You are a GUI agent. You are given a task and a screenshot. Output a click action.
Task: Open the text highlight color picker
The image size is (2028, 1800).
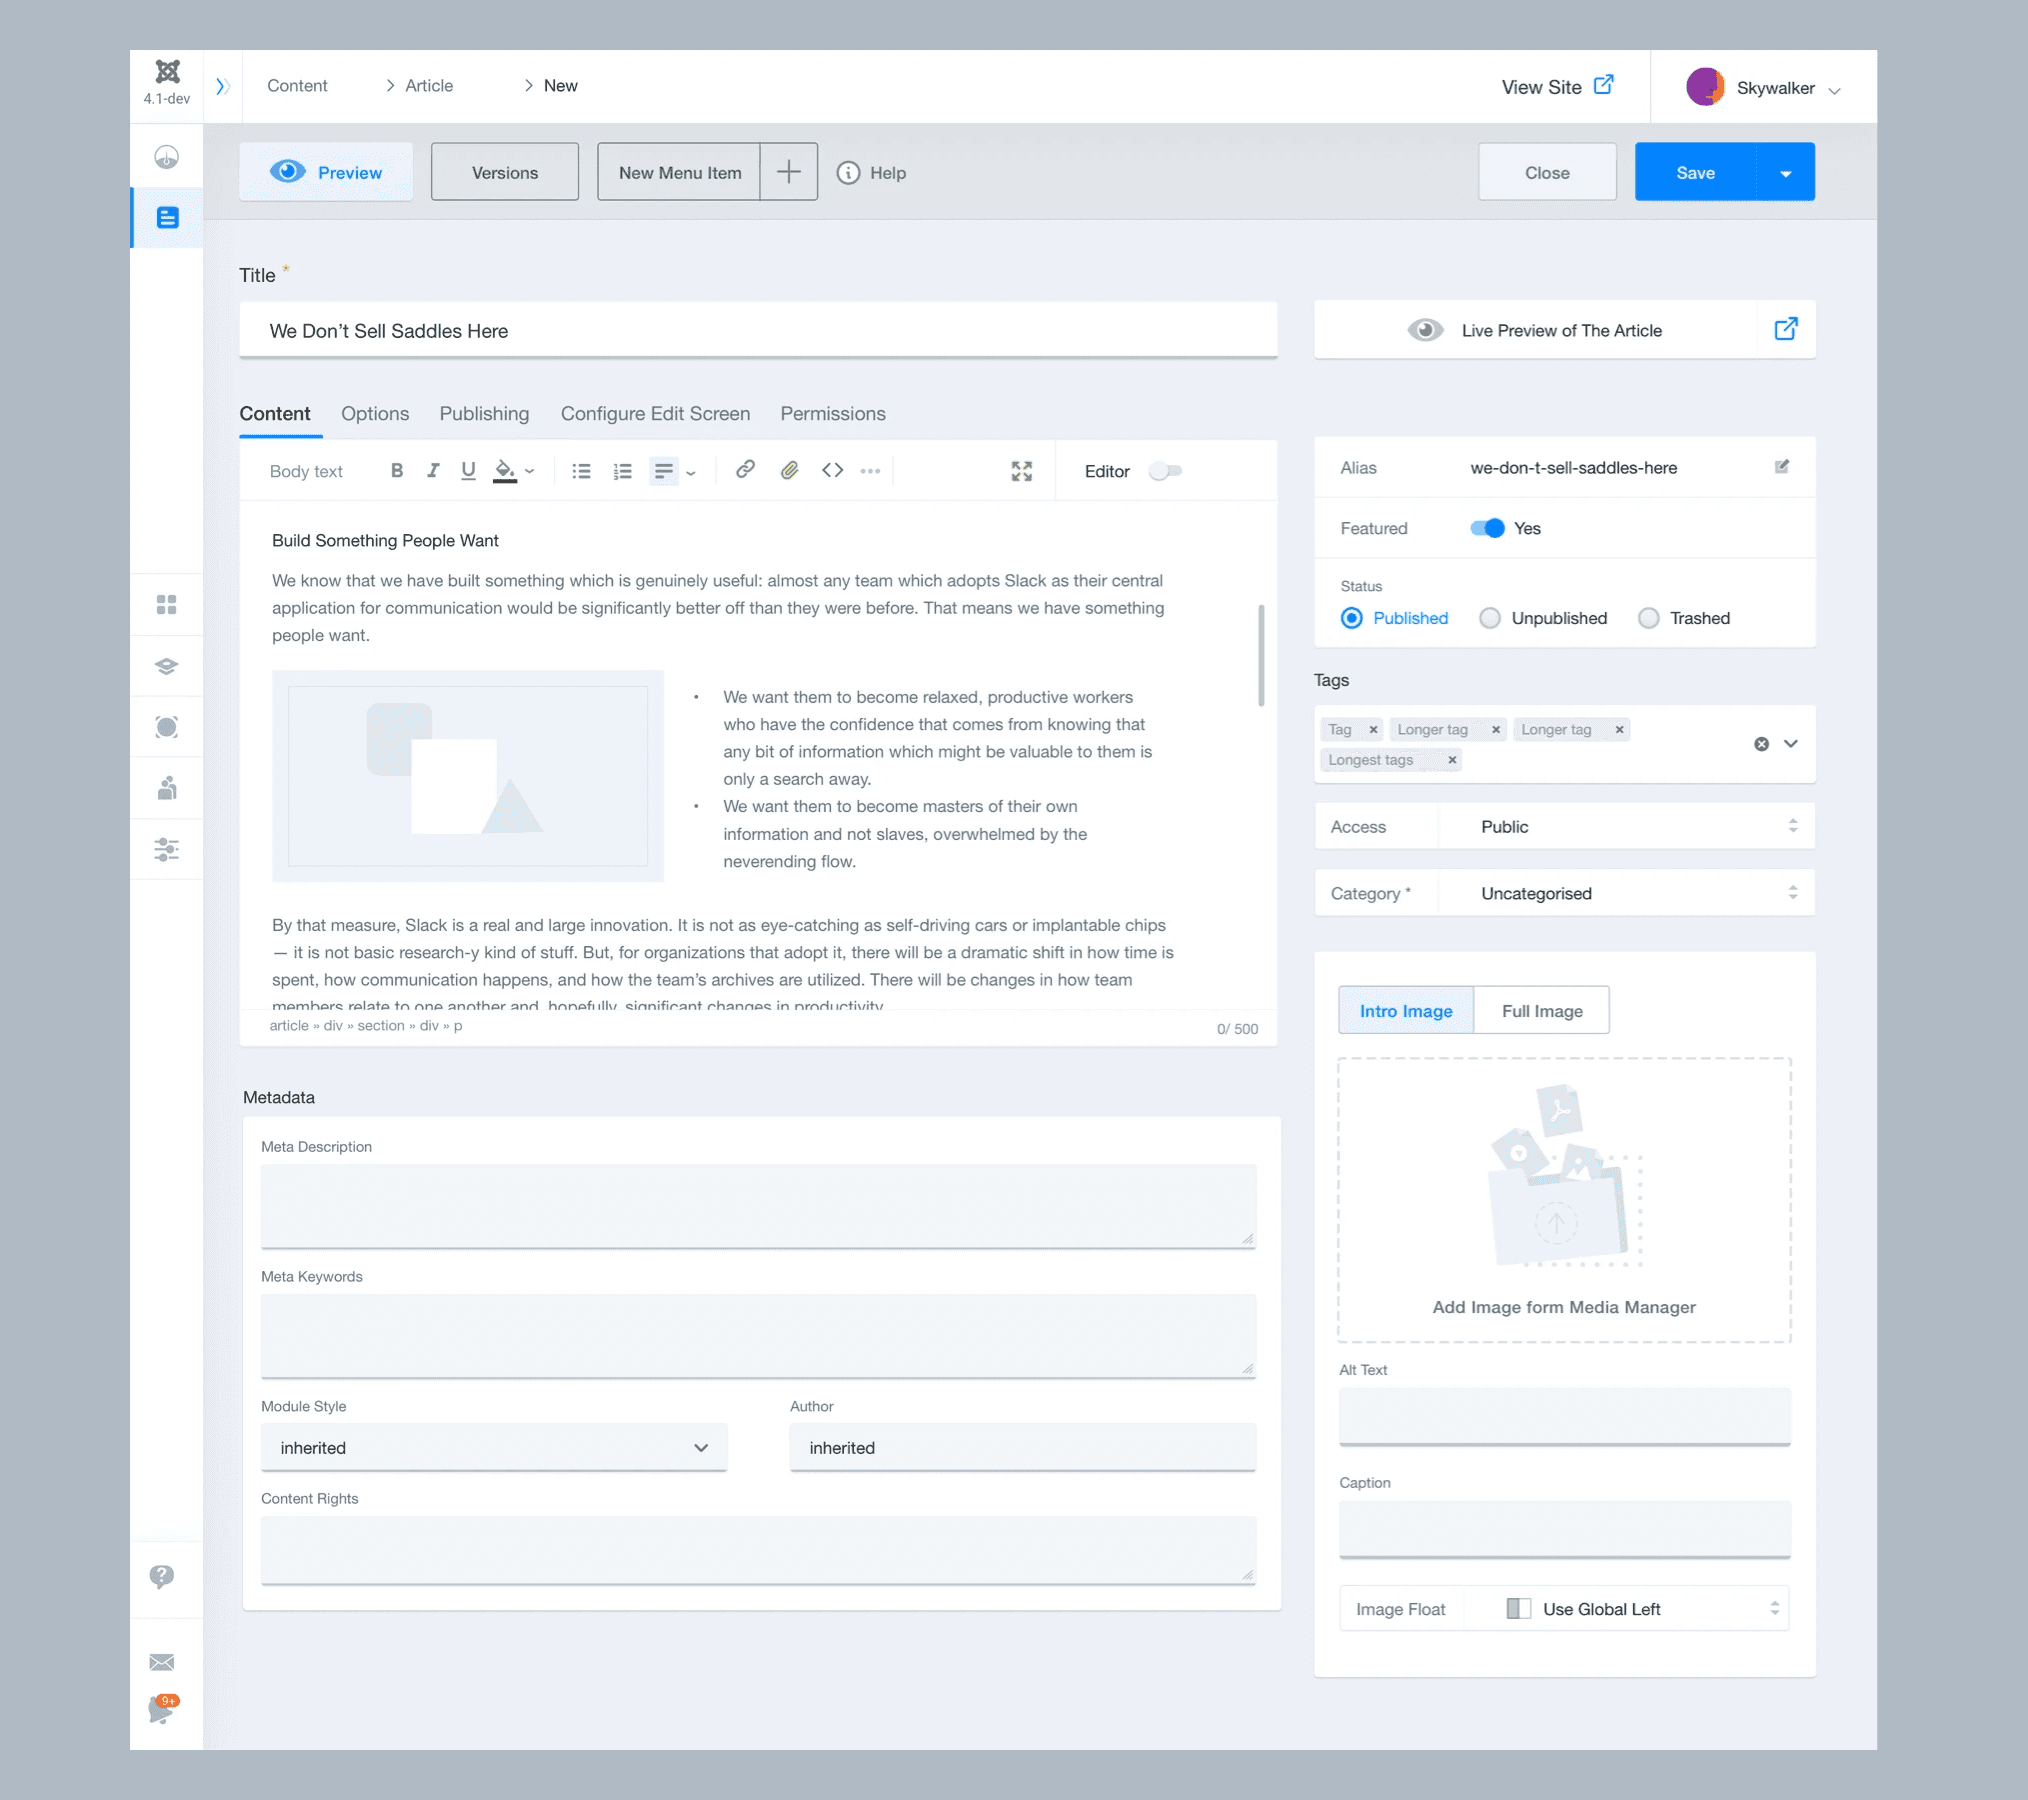[505, 470]
